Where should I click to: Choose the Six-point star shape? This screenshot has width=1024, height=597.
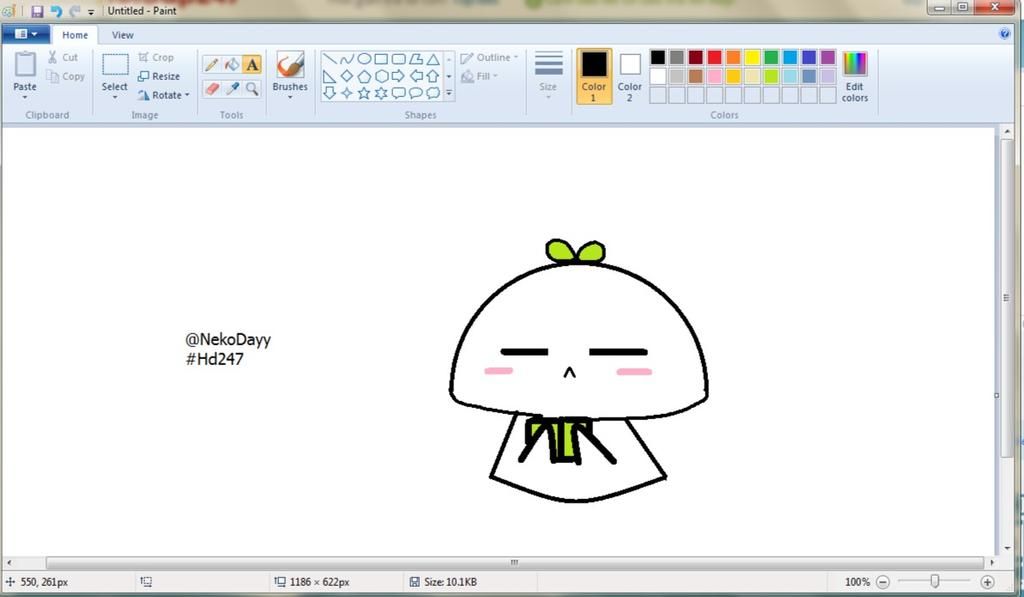[x=381, y=93]
